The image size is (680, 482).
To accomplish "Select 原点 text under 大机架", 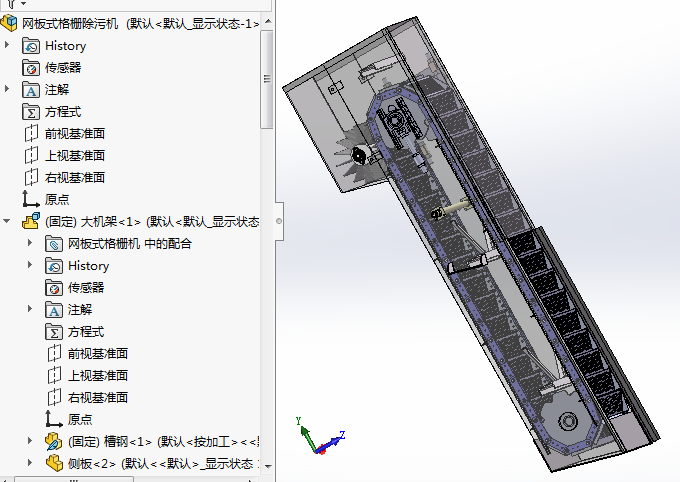I will pos(80,420).
